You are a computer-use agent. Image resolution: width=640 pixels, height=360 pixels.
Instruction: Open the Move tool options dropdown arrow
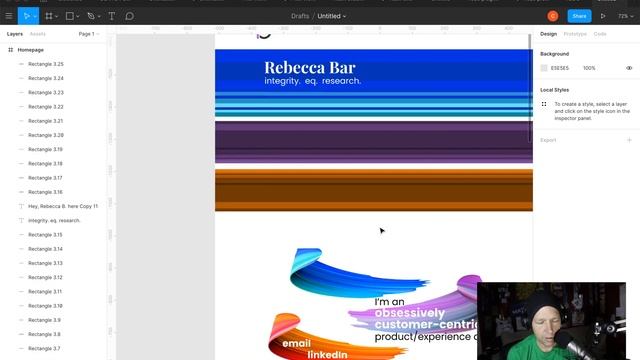(35, 16)
